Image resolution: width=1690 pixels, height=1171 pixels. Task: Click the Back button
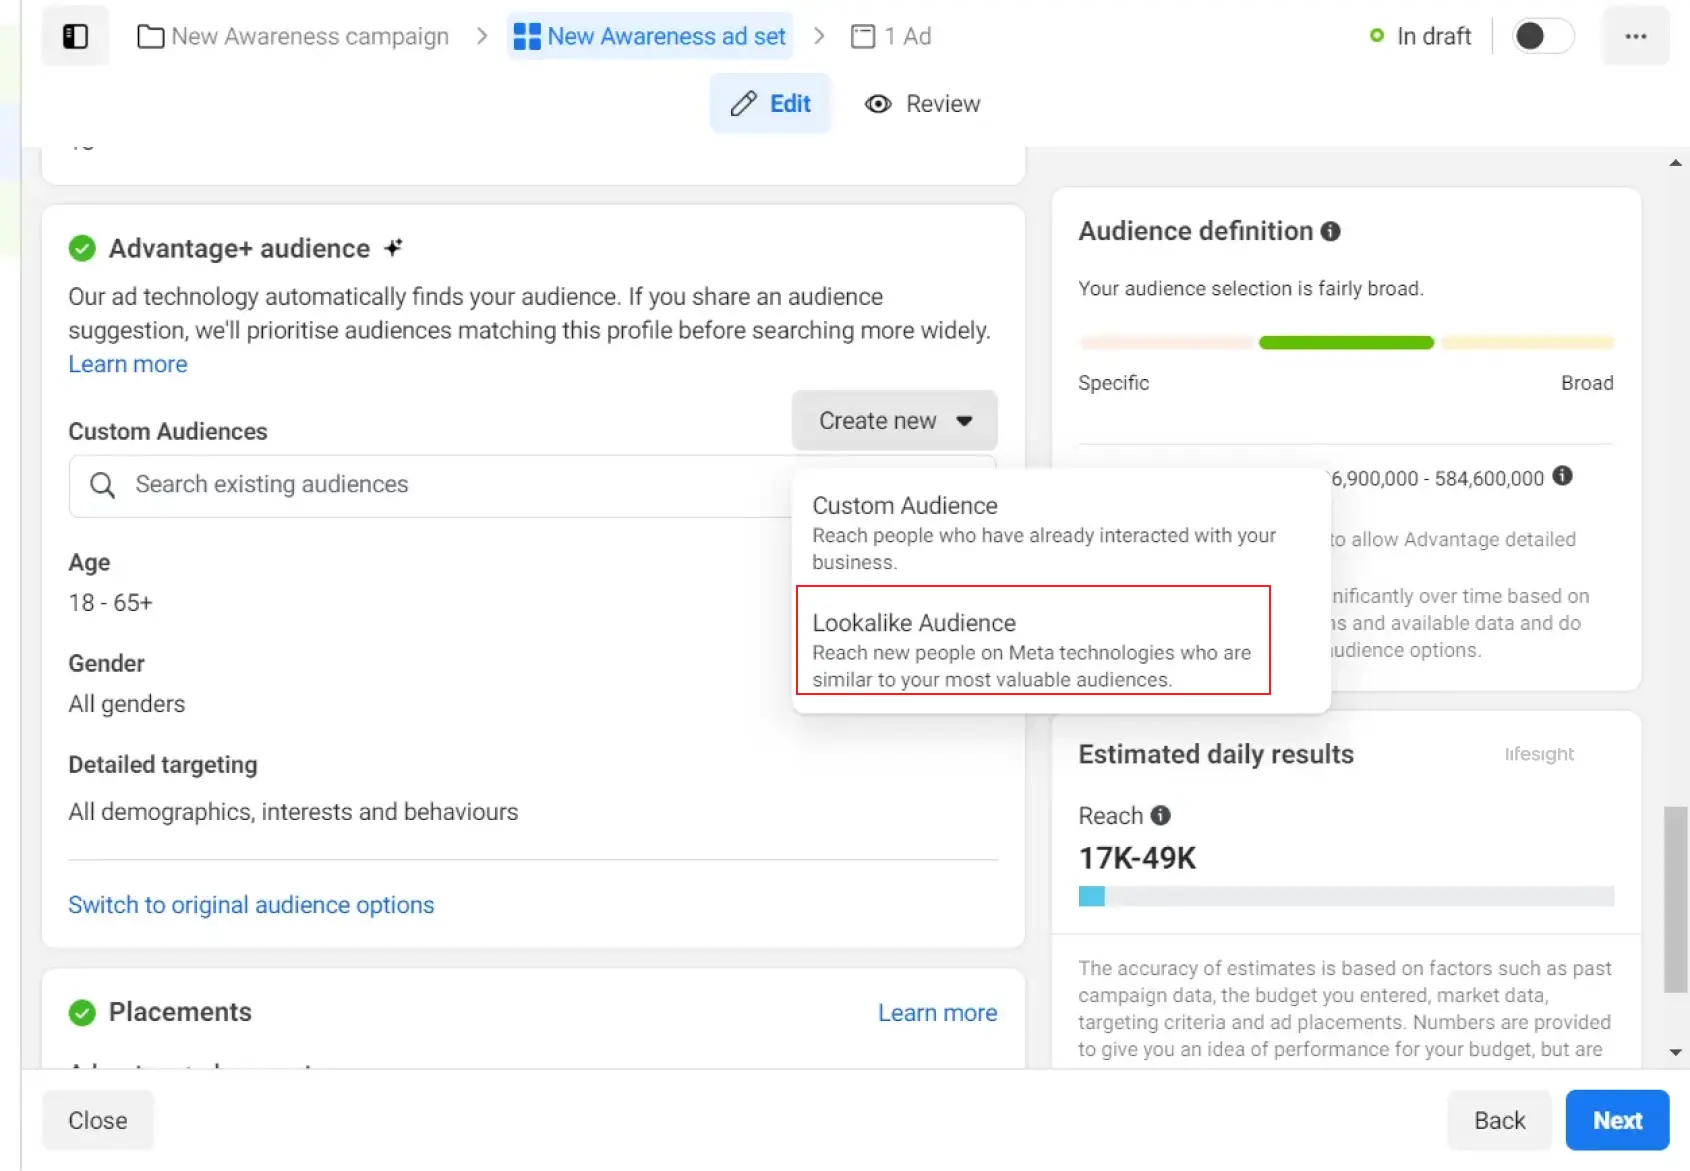point(1499,1120)
